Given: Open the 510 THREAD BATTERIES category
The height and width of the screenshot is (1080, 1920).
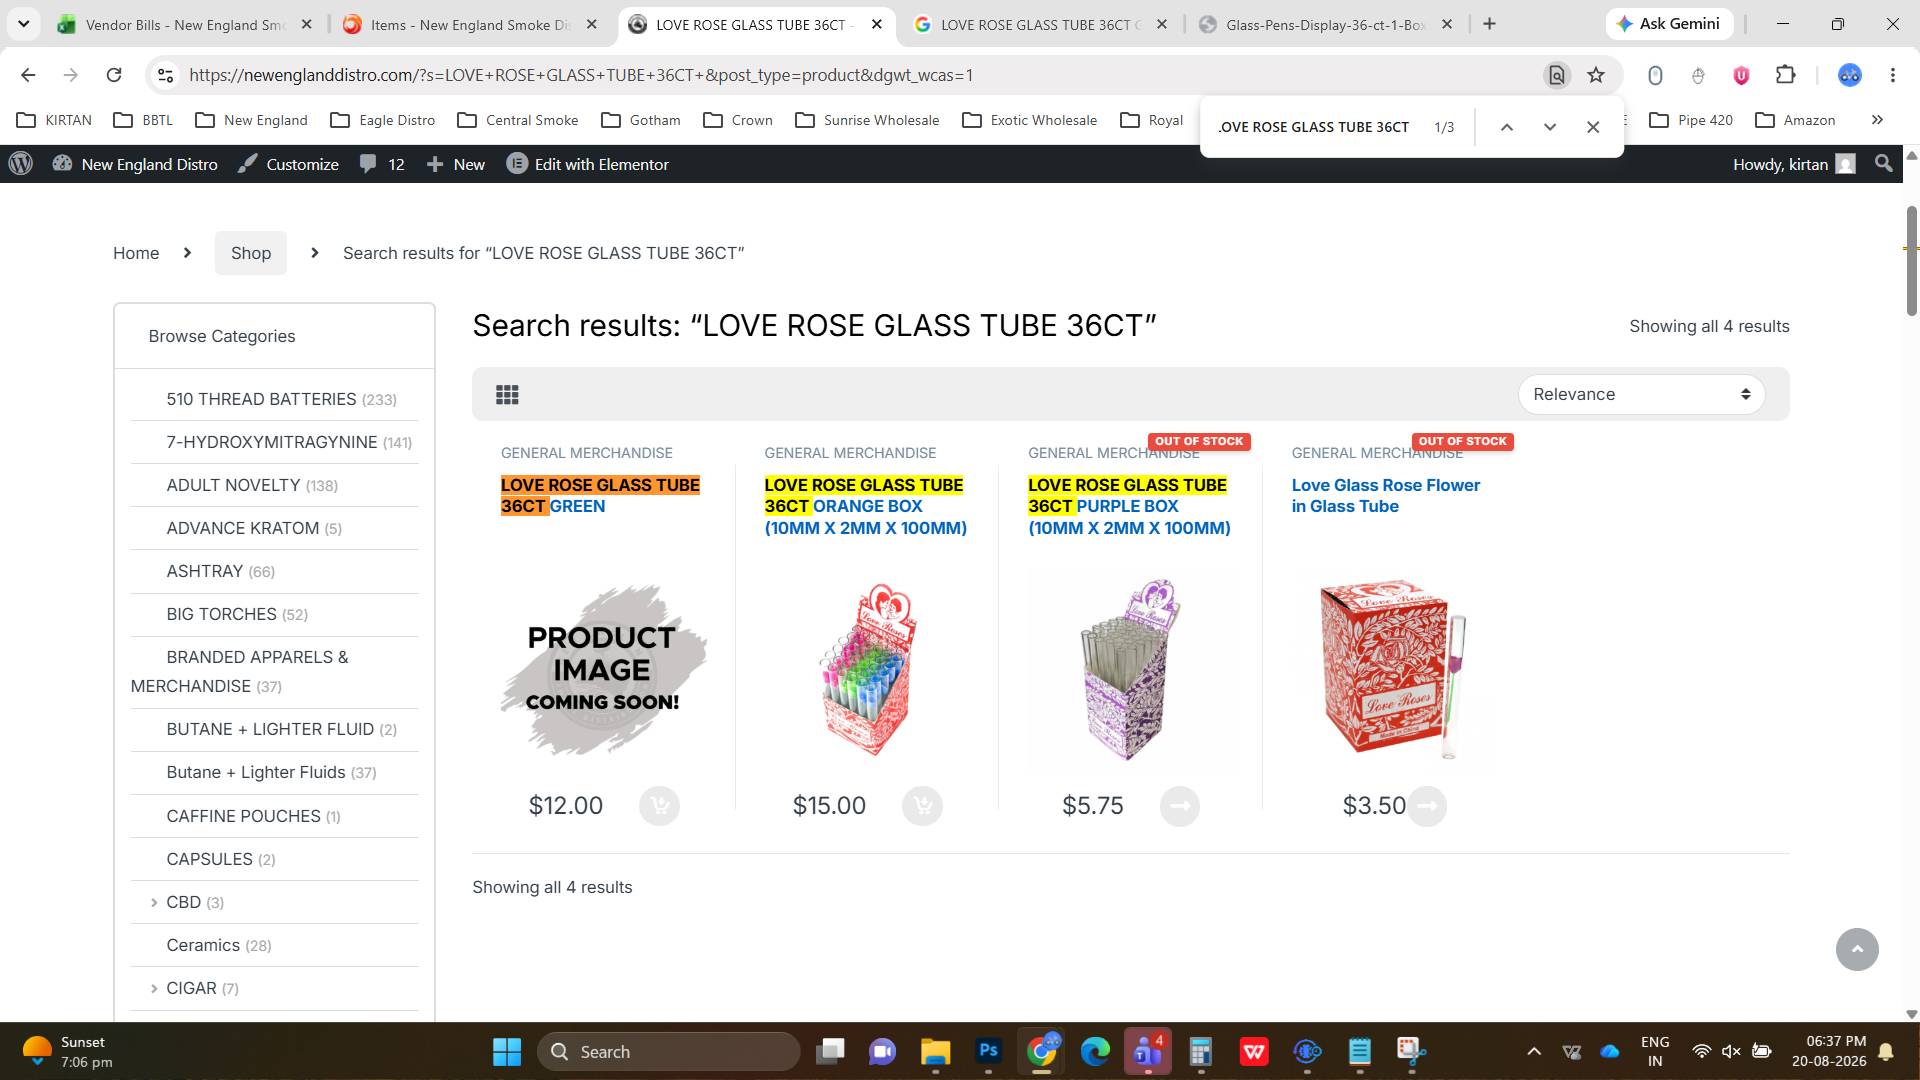Looking at the screenshot, I should tap(261, 399).
